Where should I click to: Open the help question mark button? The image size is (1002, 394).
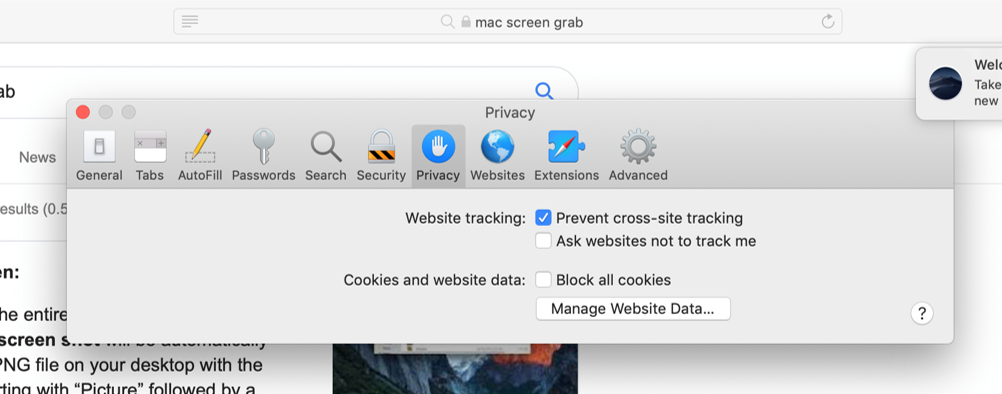(x=921, y=314)
